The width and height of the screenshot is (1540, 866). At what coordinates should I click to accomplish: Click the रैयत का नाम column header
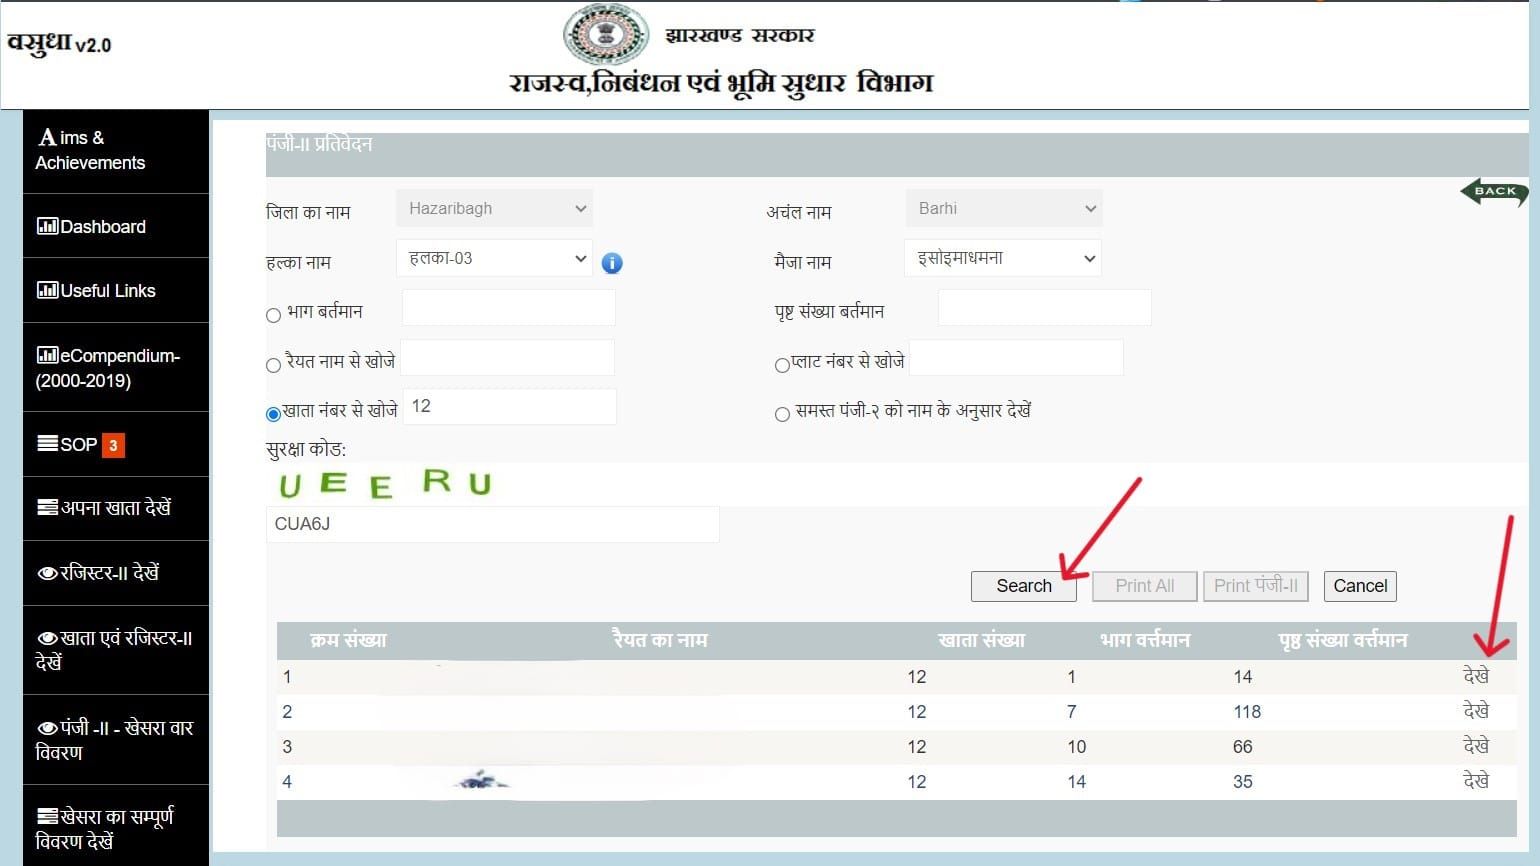click(x=660, y=640)
